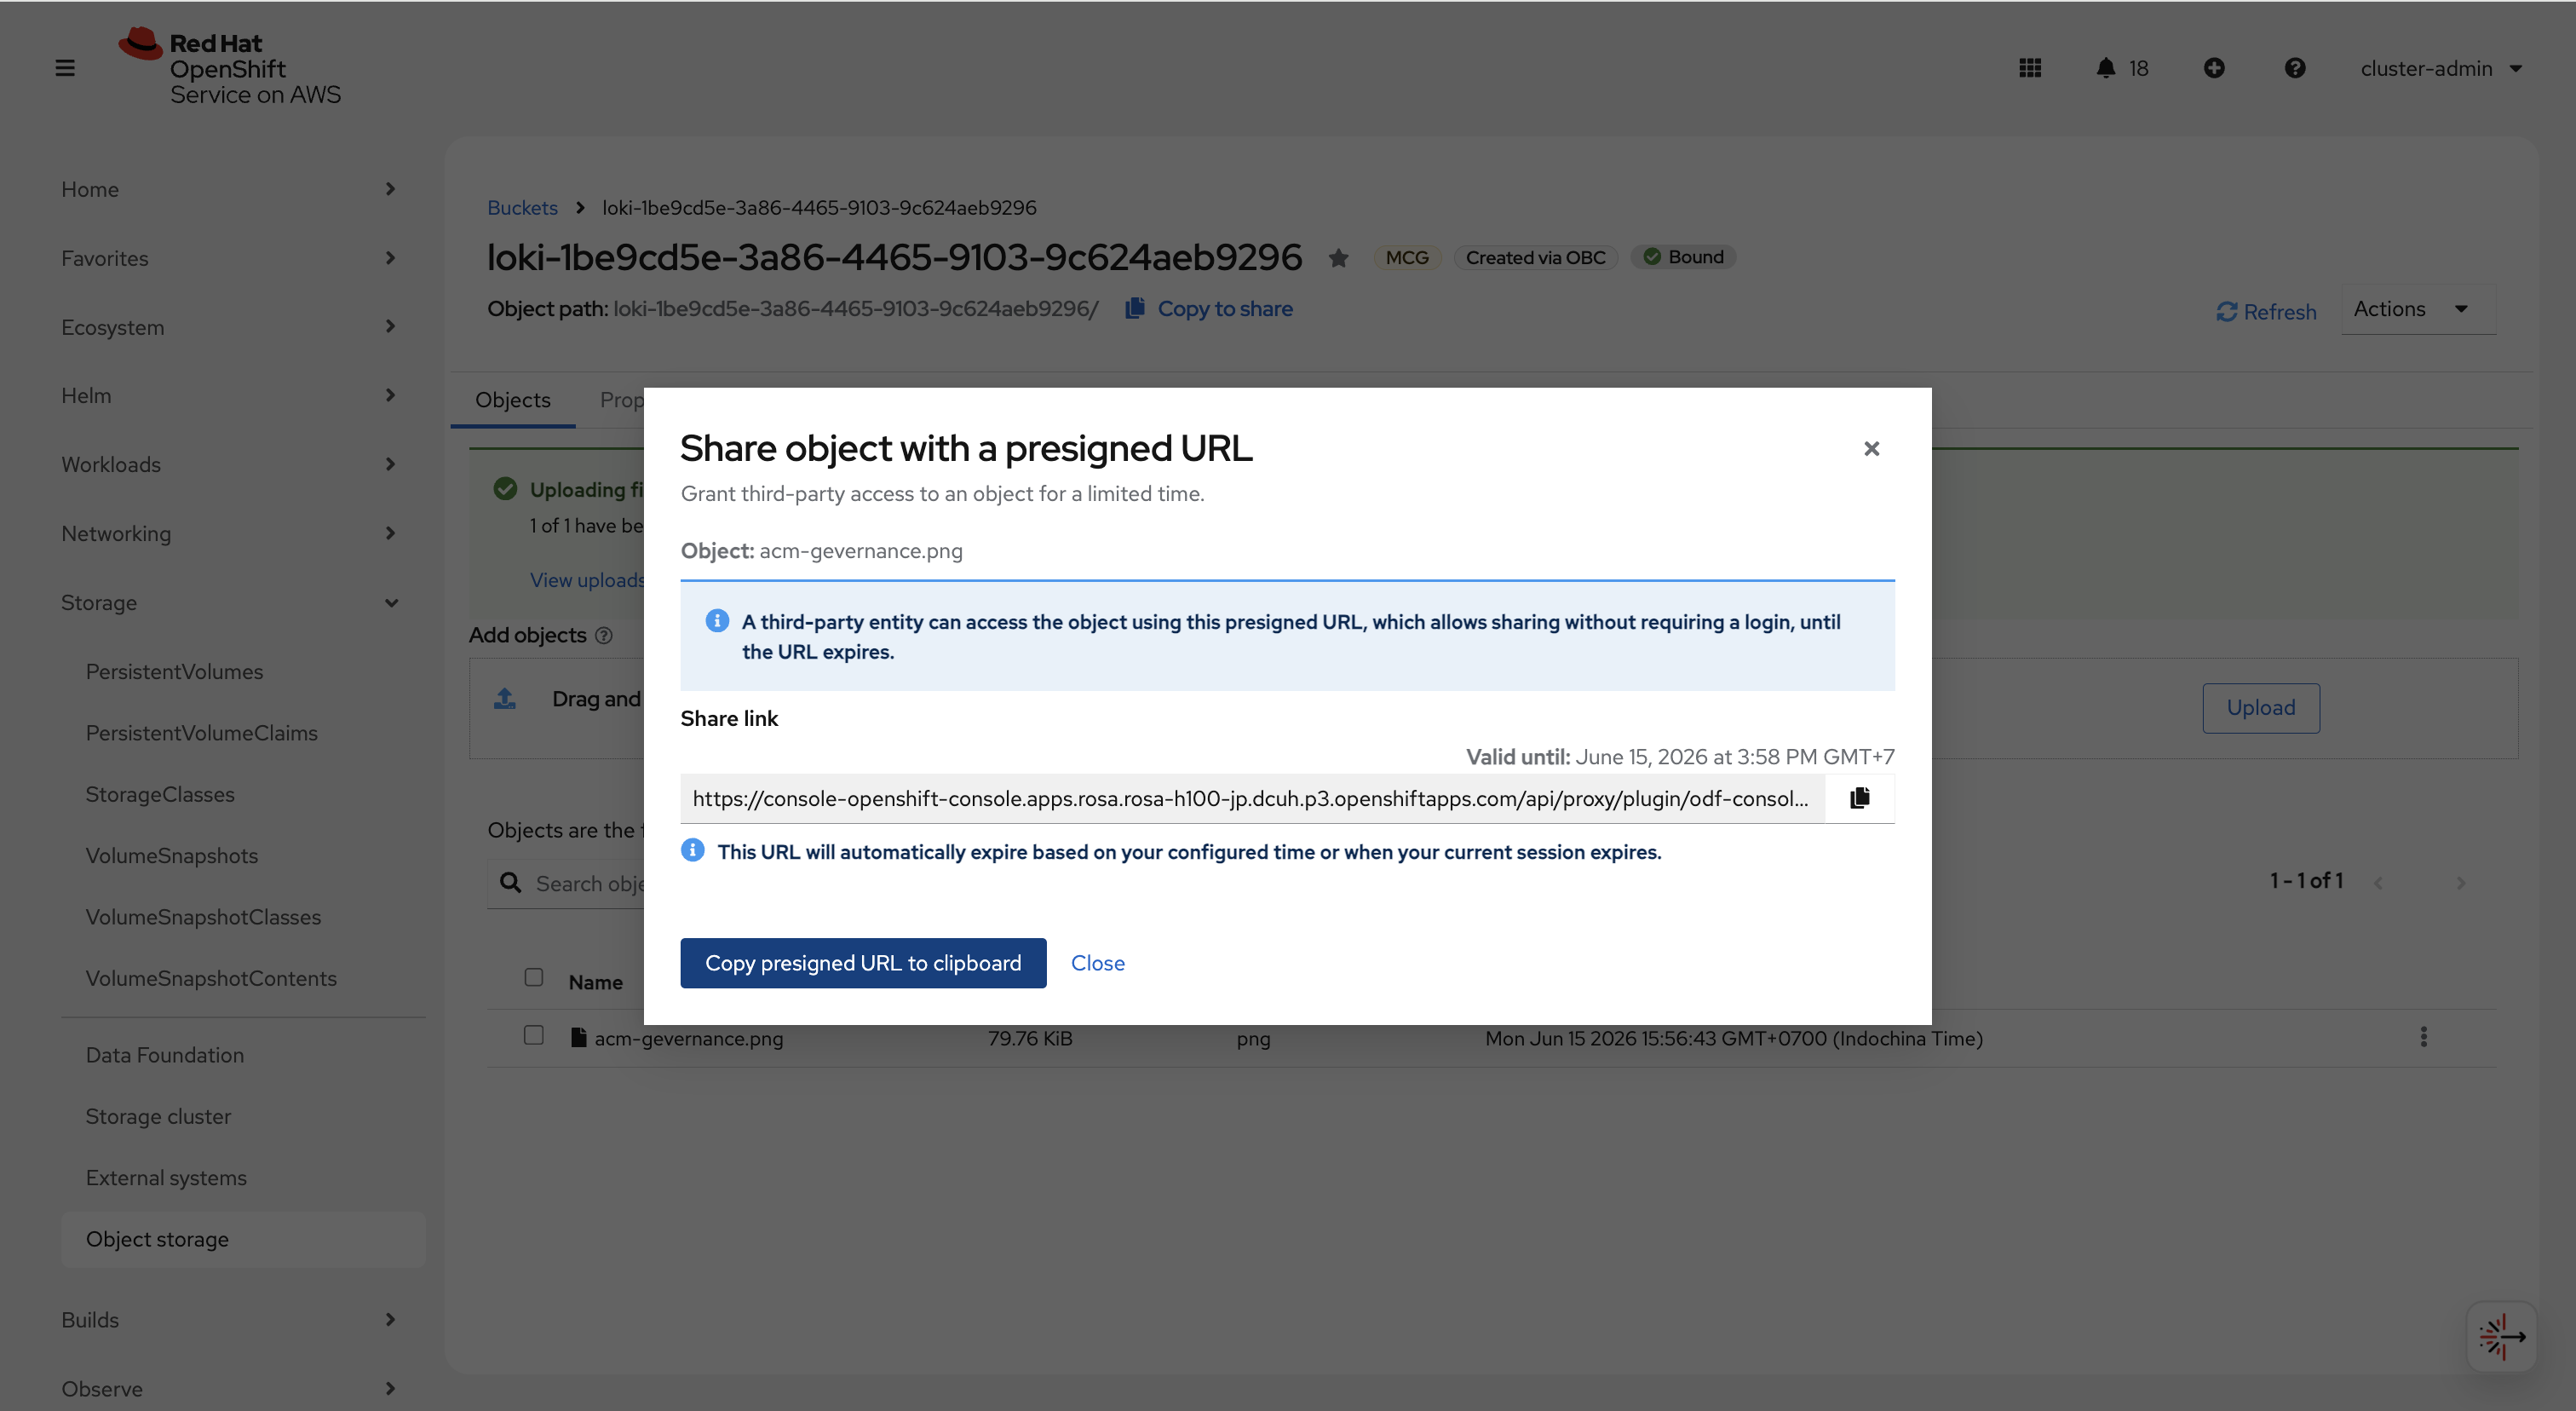This screenshot has height=1411, width=2576.
Task: Click the file icon beside acm-gevernance.png
Action: tap(578, 1037)
